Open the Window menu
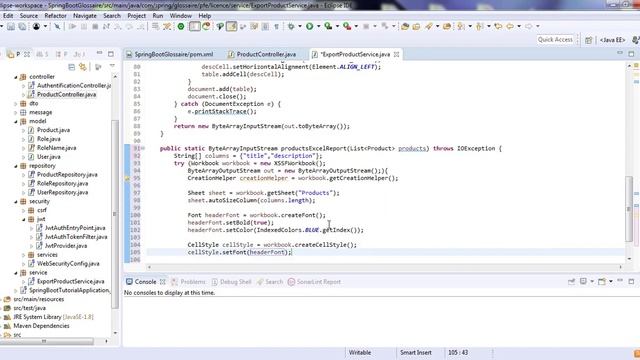 (180, 16)
